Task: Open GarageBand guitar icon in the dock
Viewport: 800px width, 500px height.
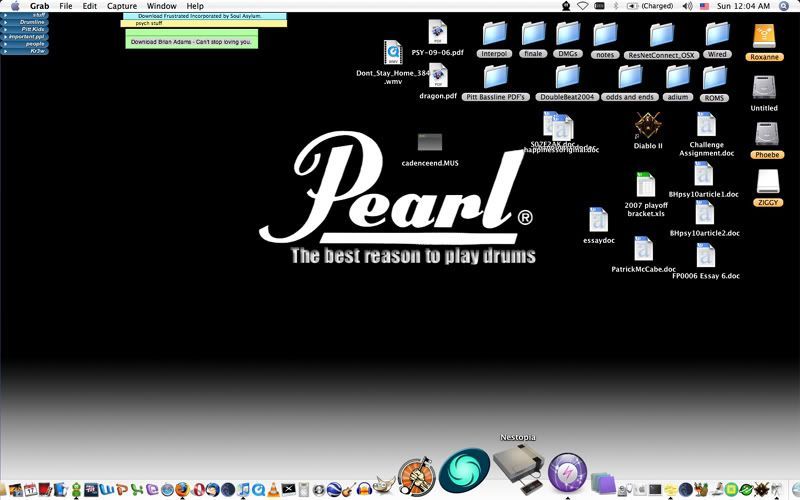Action: pos(348,490)
